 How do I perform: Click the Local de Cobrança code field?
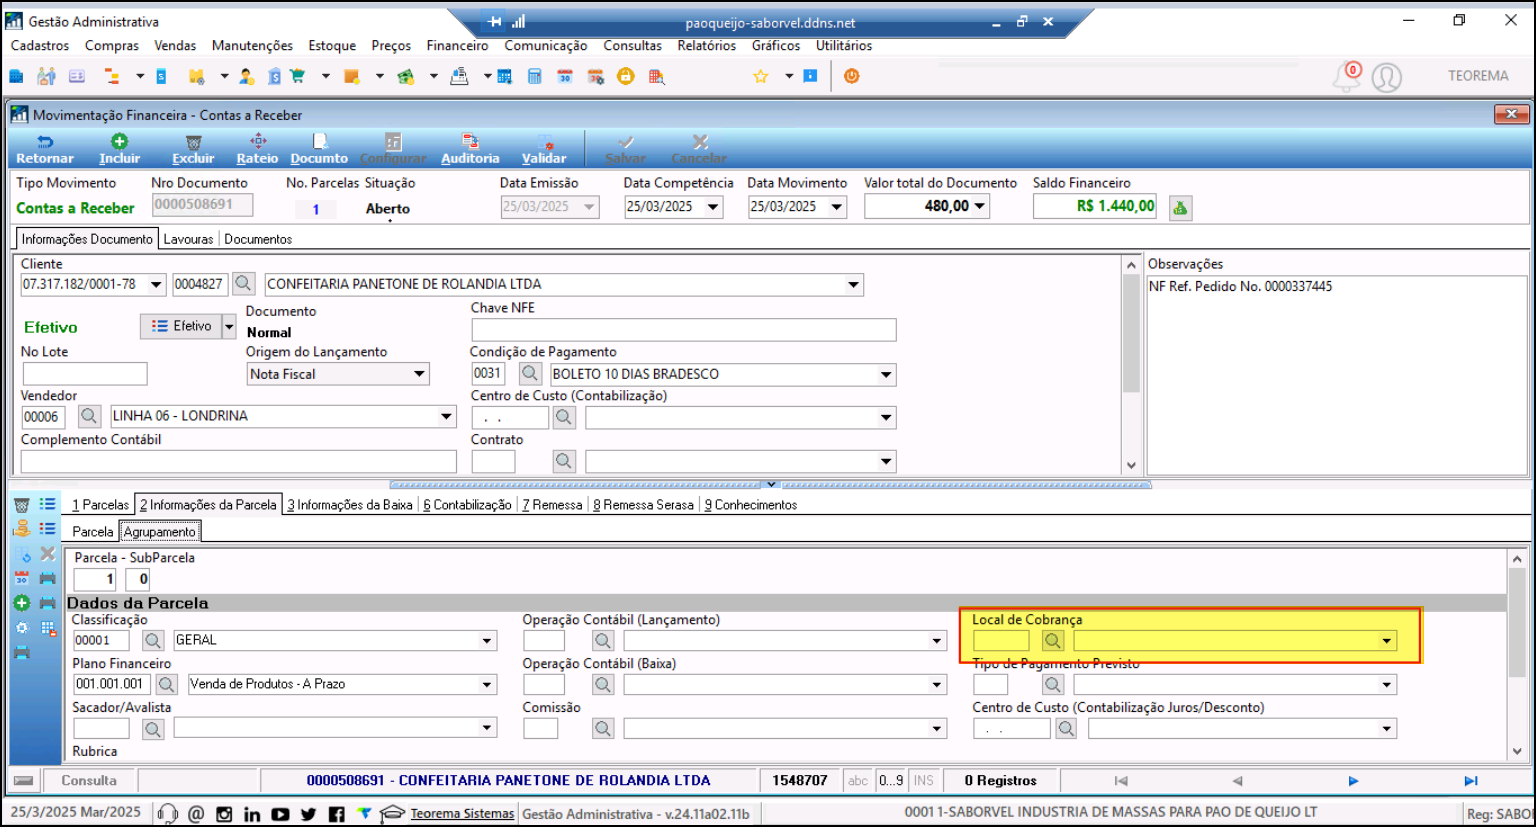click(1001, 641)
